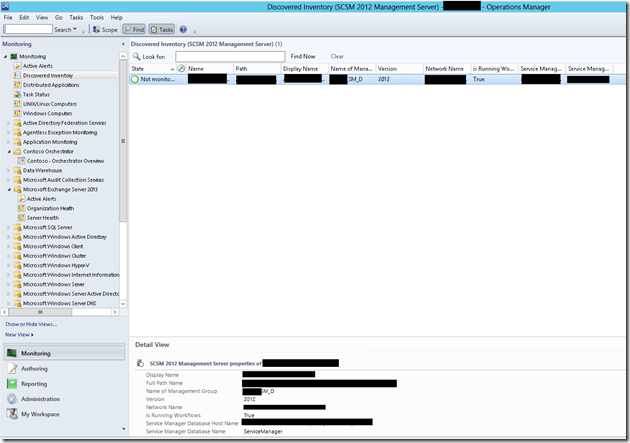
Task: Switch to the Reporting workspace
Action: click(x=34, y=383)
